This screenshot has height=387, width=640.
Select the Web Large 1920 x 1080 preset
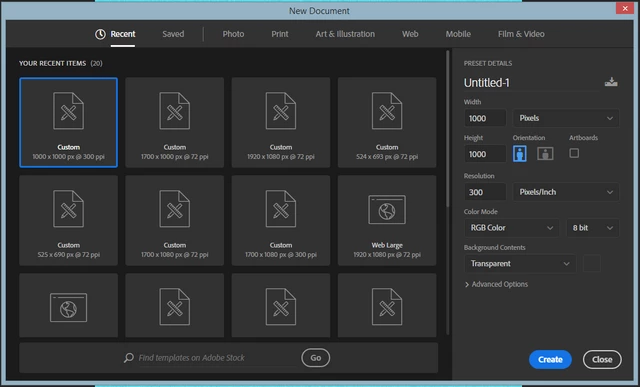pyautogui.click(x=387, y=220)
